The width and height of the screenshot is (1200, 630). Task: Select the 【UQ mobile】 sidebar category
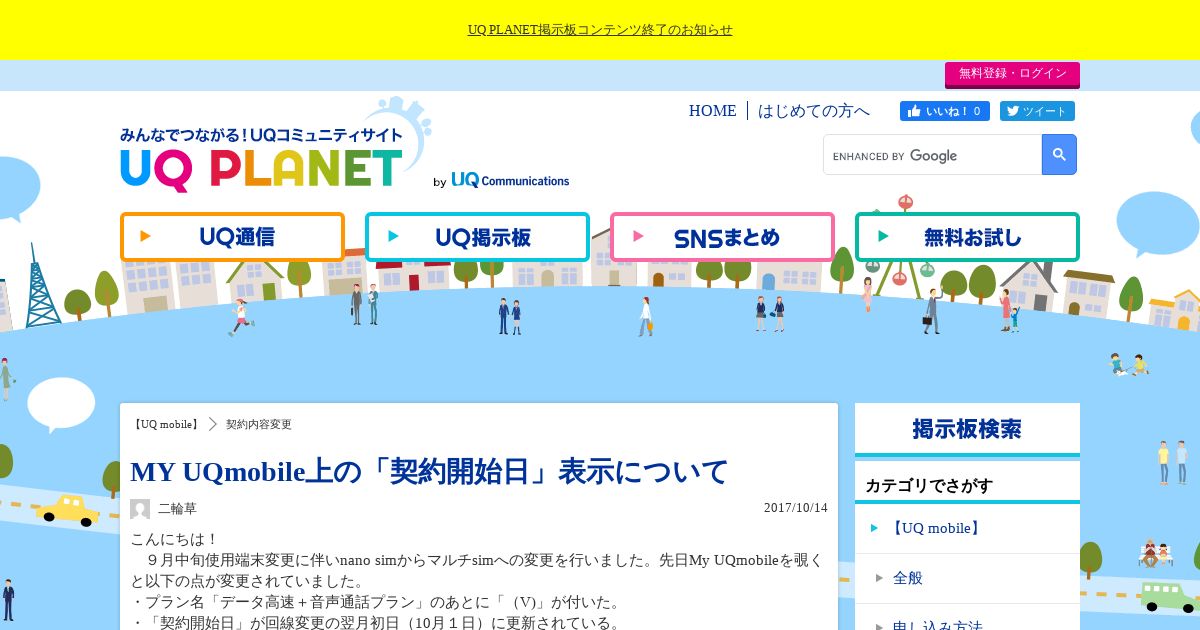(x=936, y=528)
